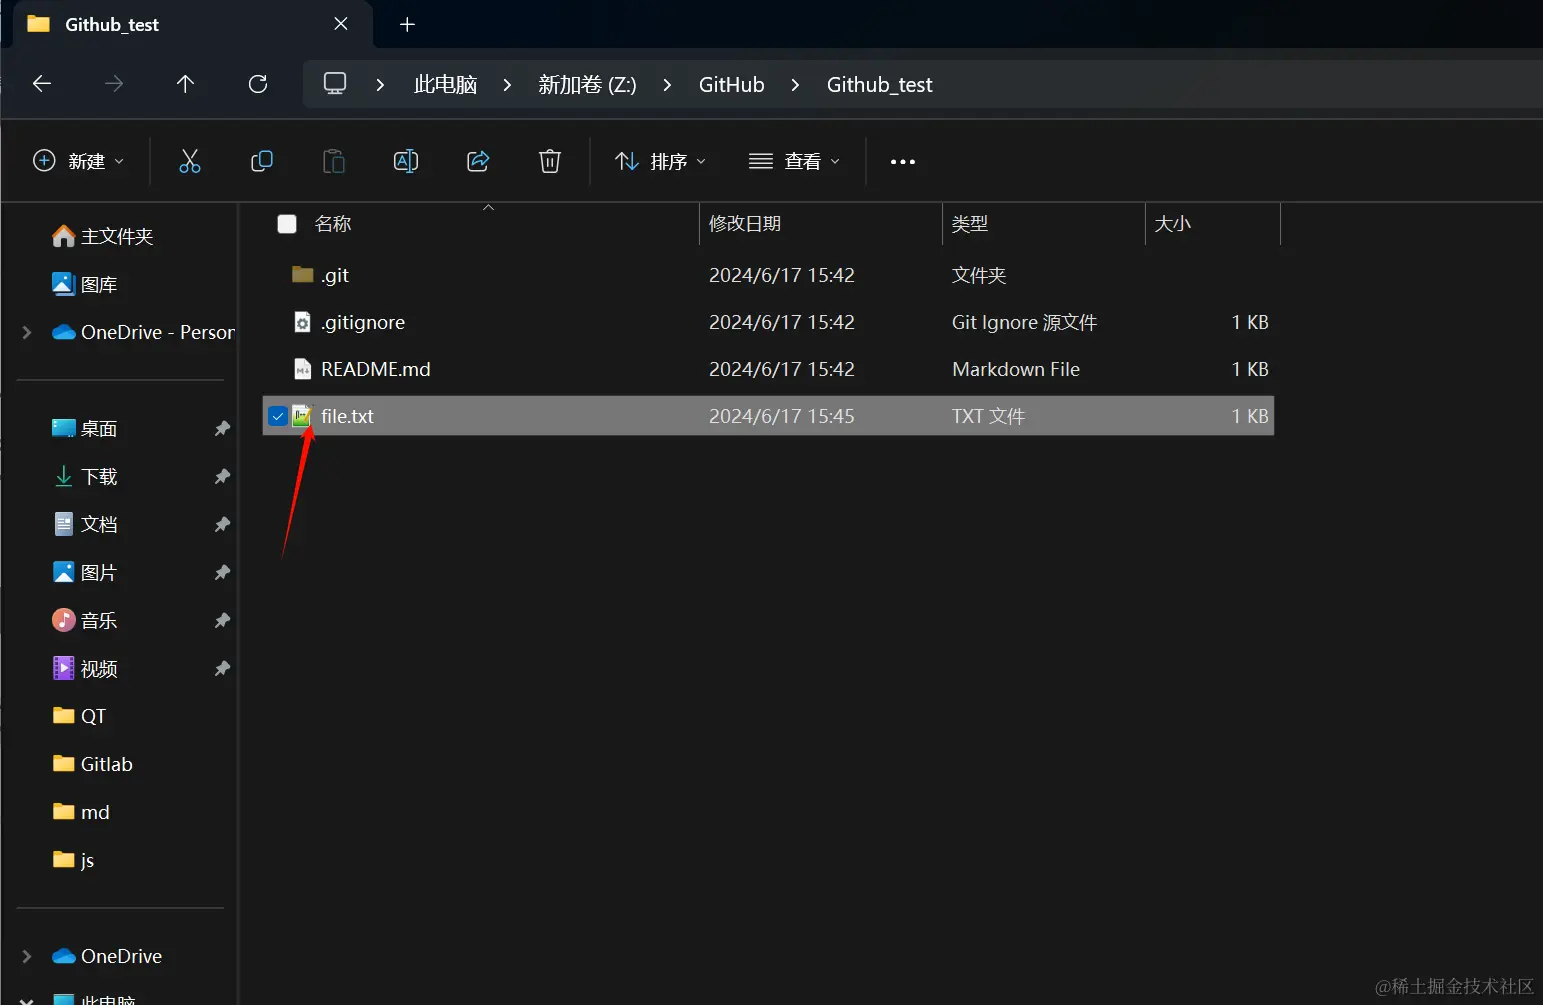The image size is (1543, 1005).
Task: Select the README.md file name
Action: 376,369
